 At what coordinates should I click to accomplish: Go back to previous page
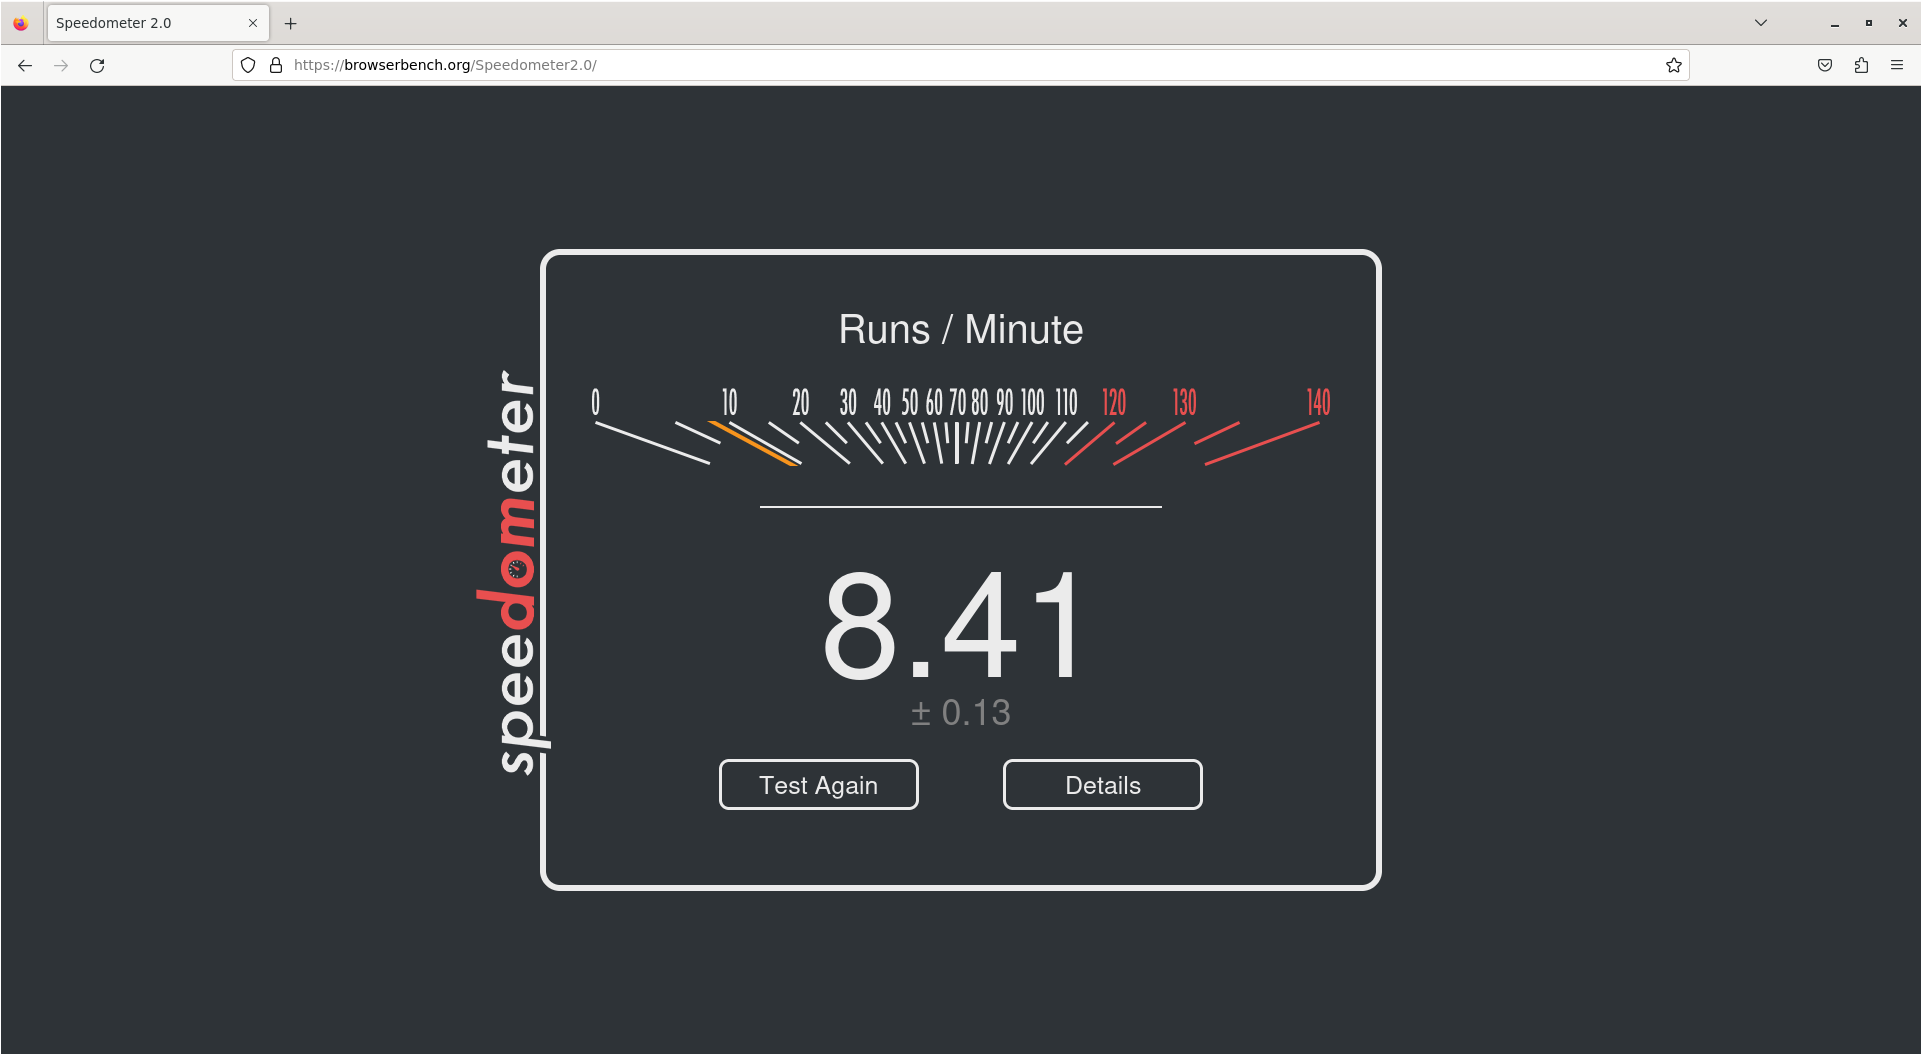(x=25, y=65)
